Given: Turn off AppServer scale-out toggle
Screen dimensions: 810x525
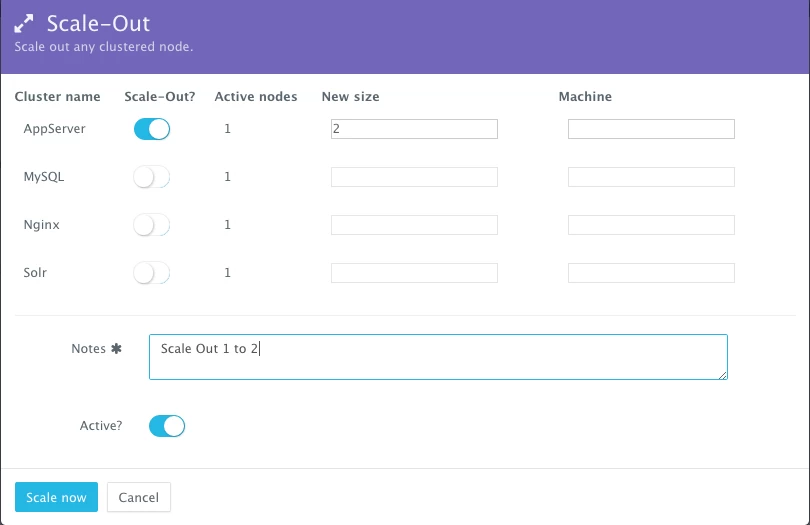Looking at the screenshot, I should [152, 129].
